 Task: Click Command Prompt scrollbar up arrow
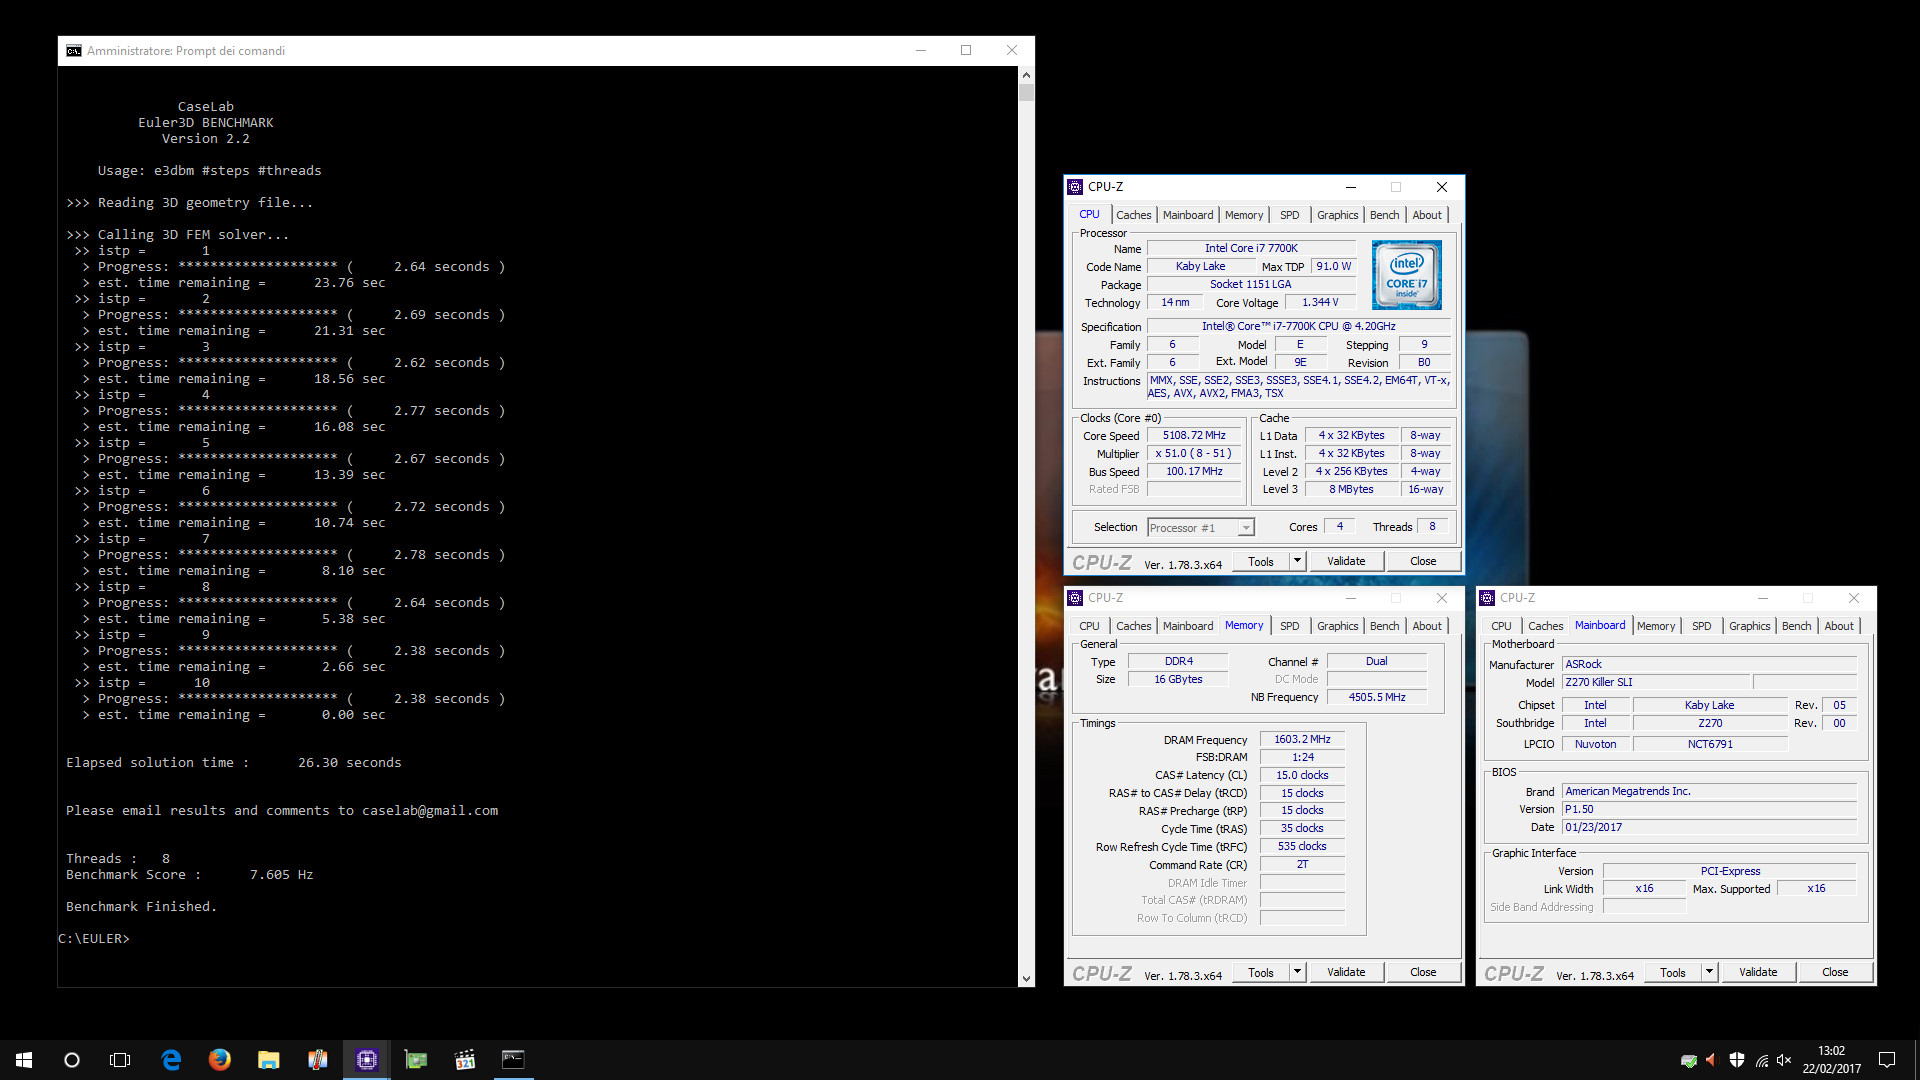click(x=1026, y=75)
